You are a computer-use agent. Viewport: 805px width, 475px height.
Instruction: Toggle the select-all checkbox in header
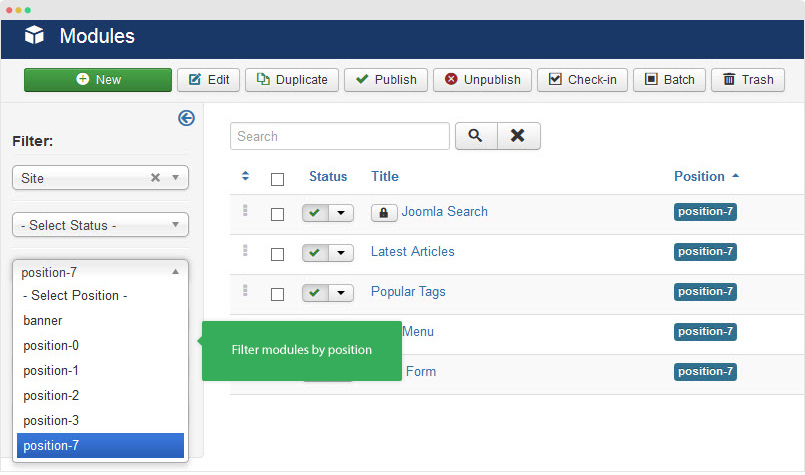(x=278, y=179)
